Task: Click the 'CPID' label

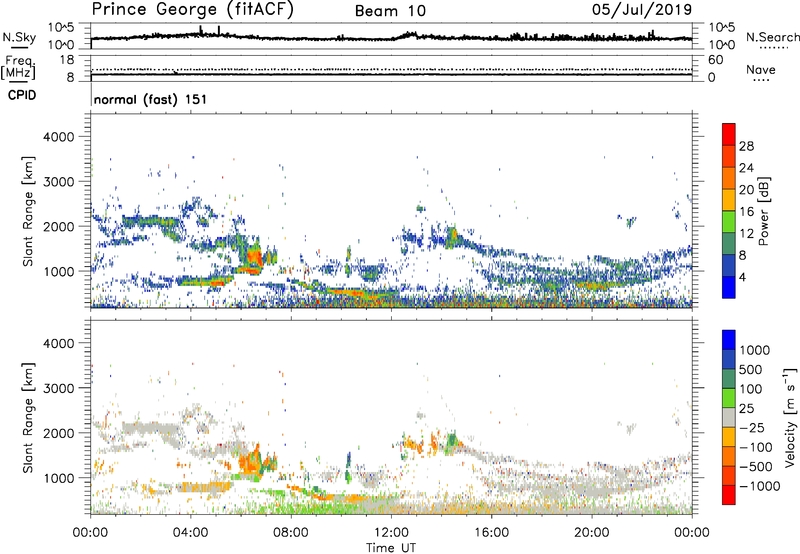Action: (22, 95)
